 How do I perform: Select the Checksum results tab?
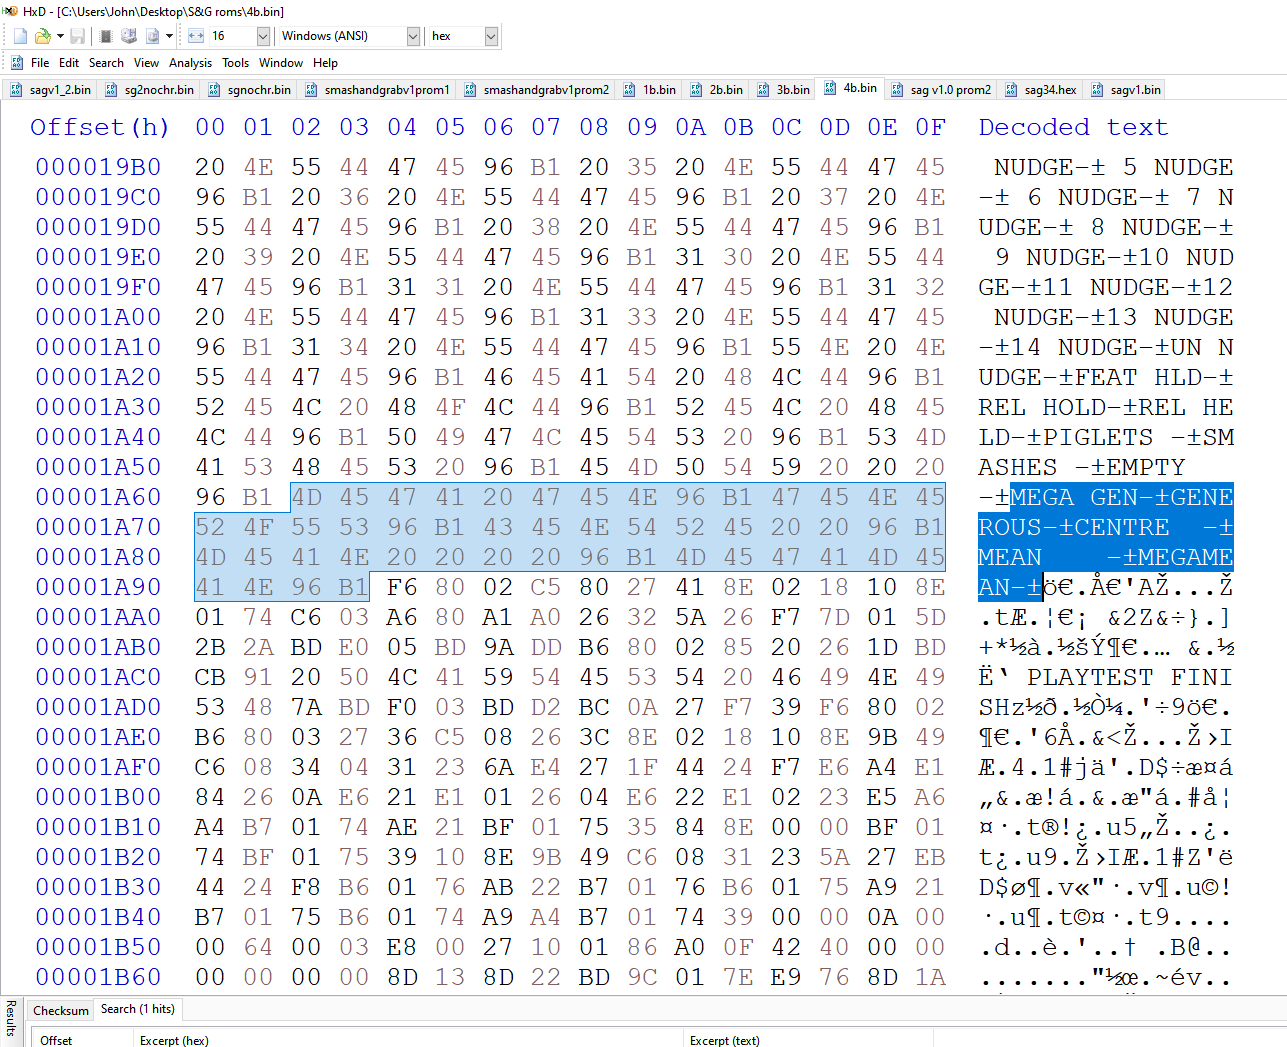click(61, 1010)
